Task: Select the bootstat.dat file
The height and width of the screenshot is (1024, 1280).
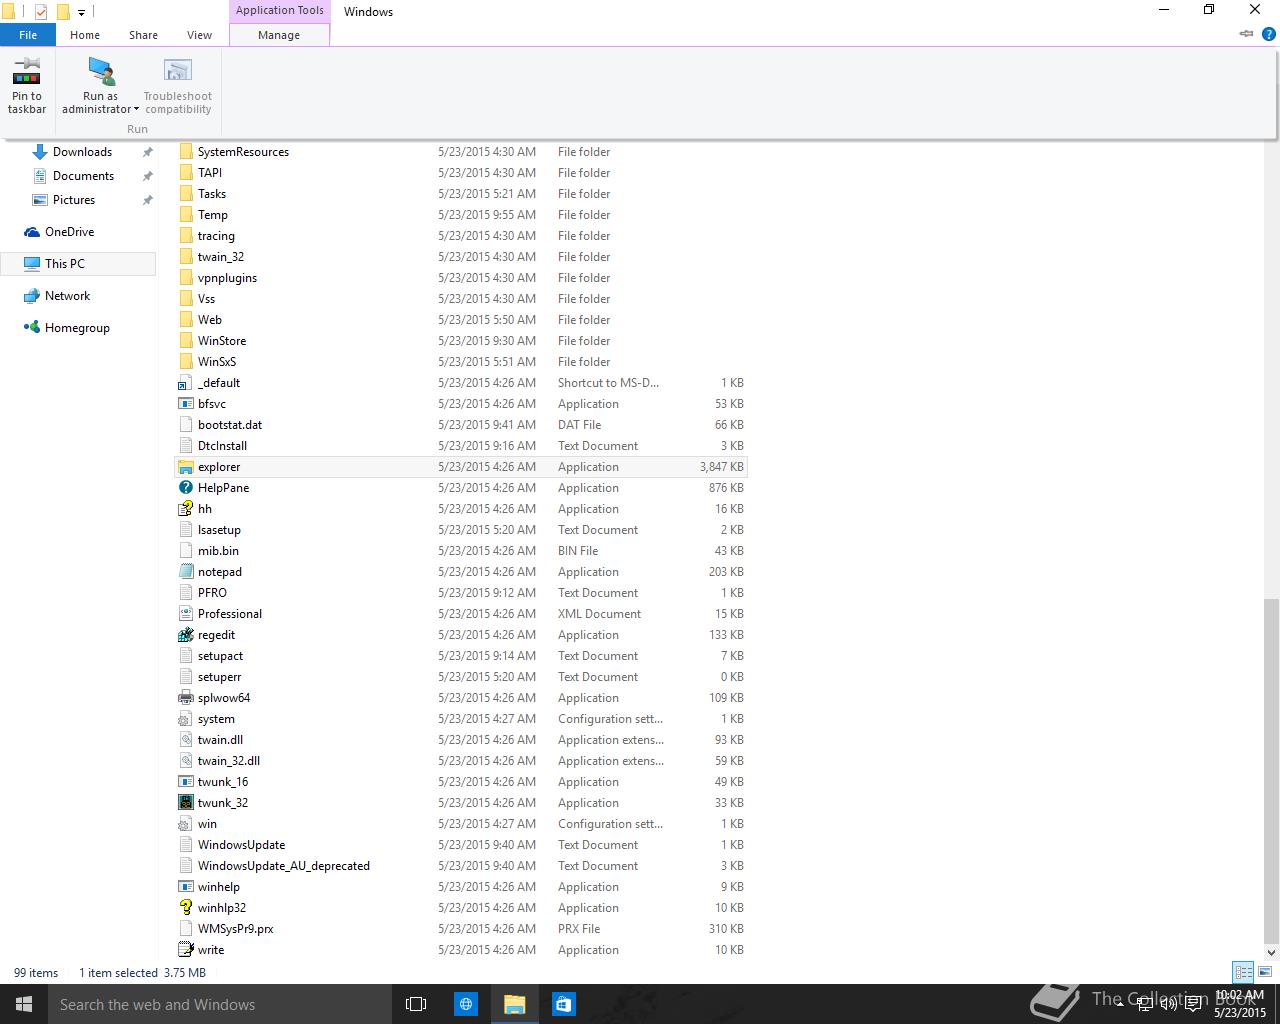Action: click(x=461, y=425)
